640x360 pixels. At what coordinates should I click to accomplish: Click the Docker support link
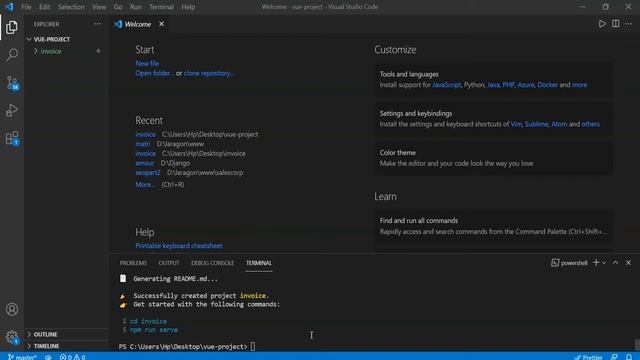point(547,85)
